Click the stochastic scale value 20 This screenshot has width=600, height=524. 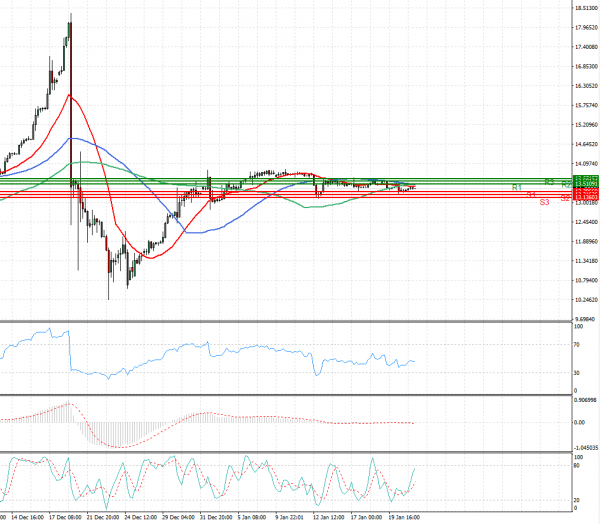(577, 500)
